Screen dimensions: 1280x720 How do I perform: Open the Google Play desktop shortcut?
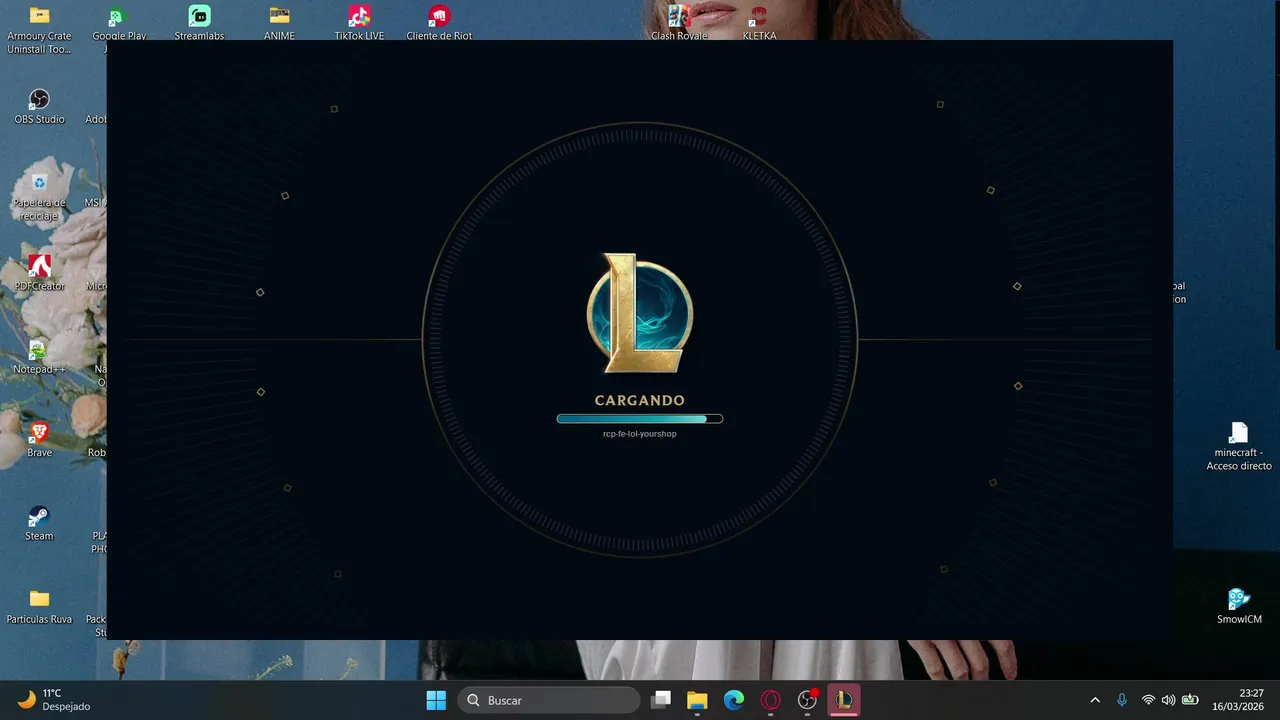(119, 23)
